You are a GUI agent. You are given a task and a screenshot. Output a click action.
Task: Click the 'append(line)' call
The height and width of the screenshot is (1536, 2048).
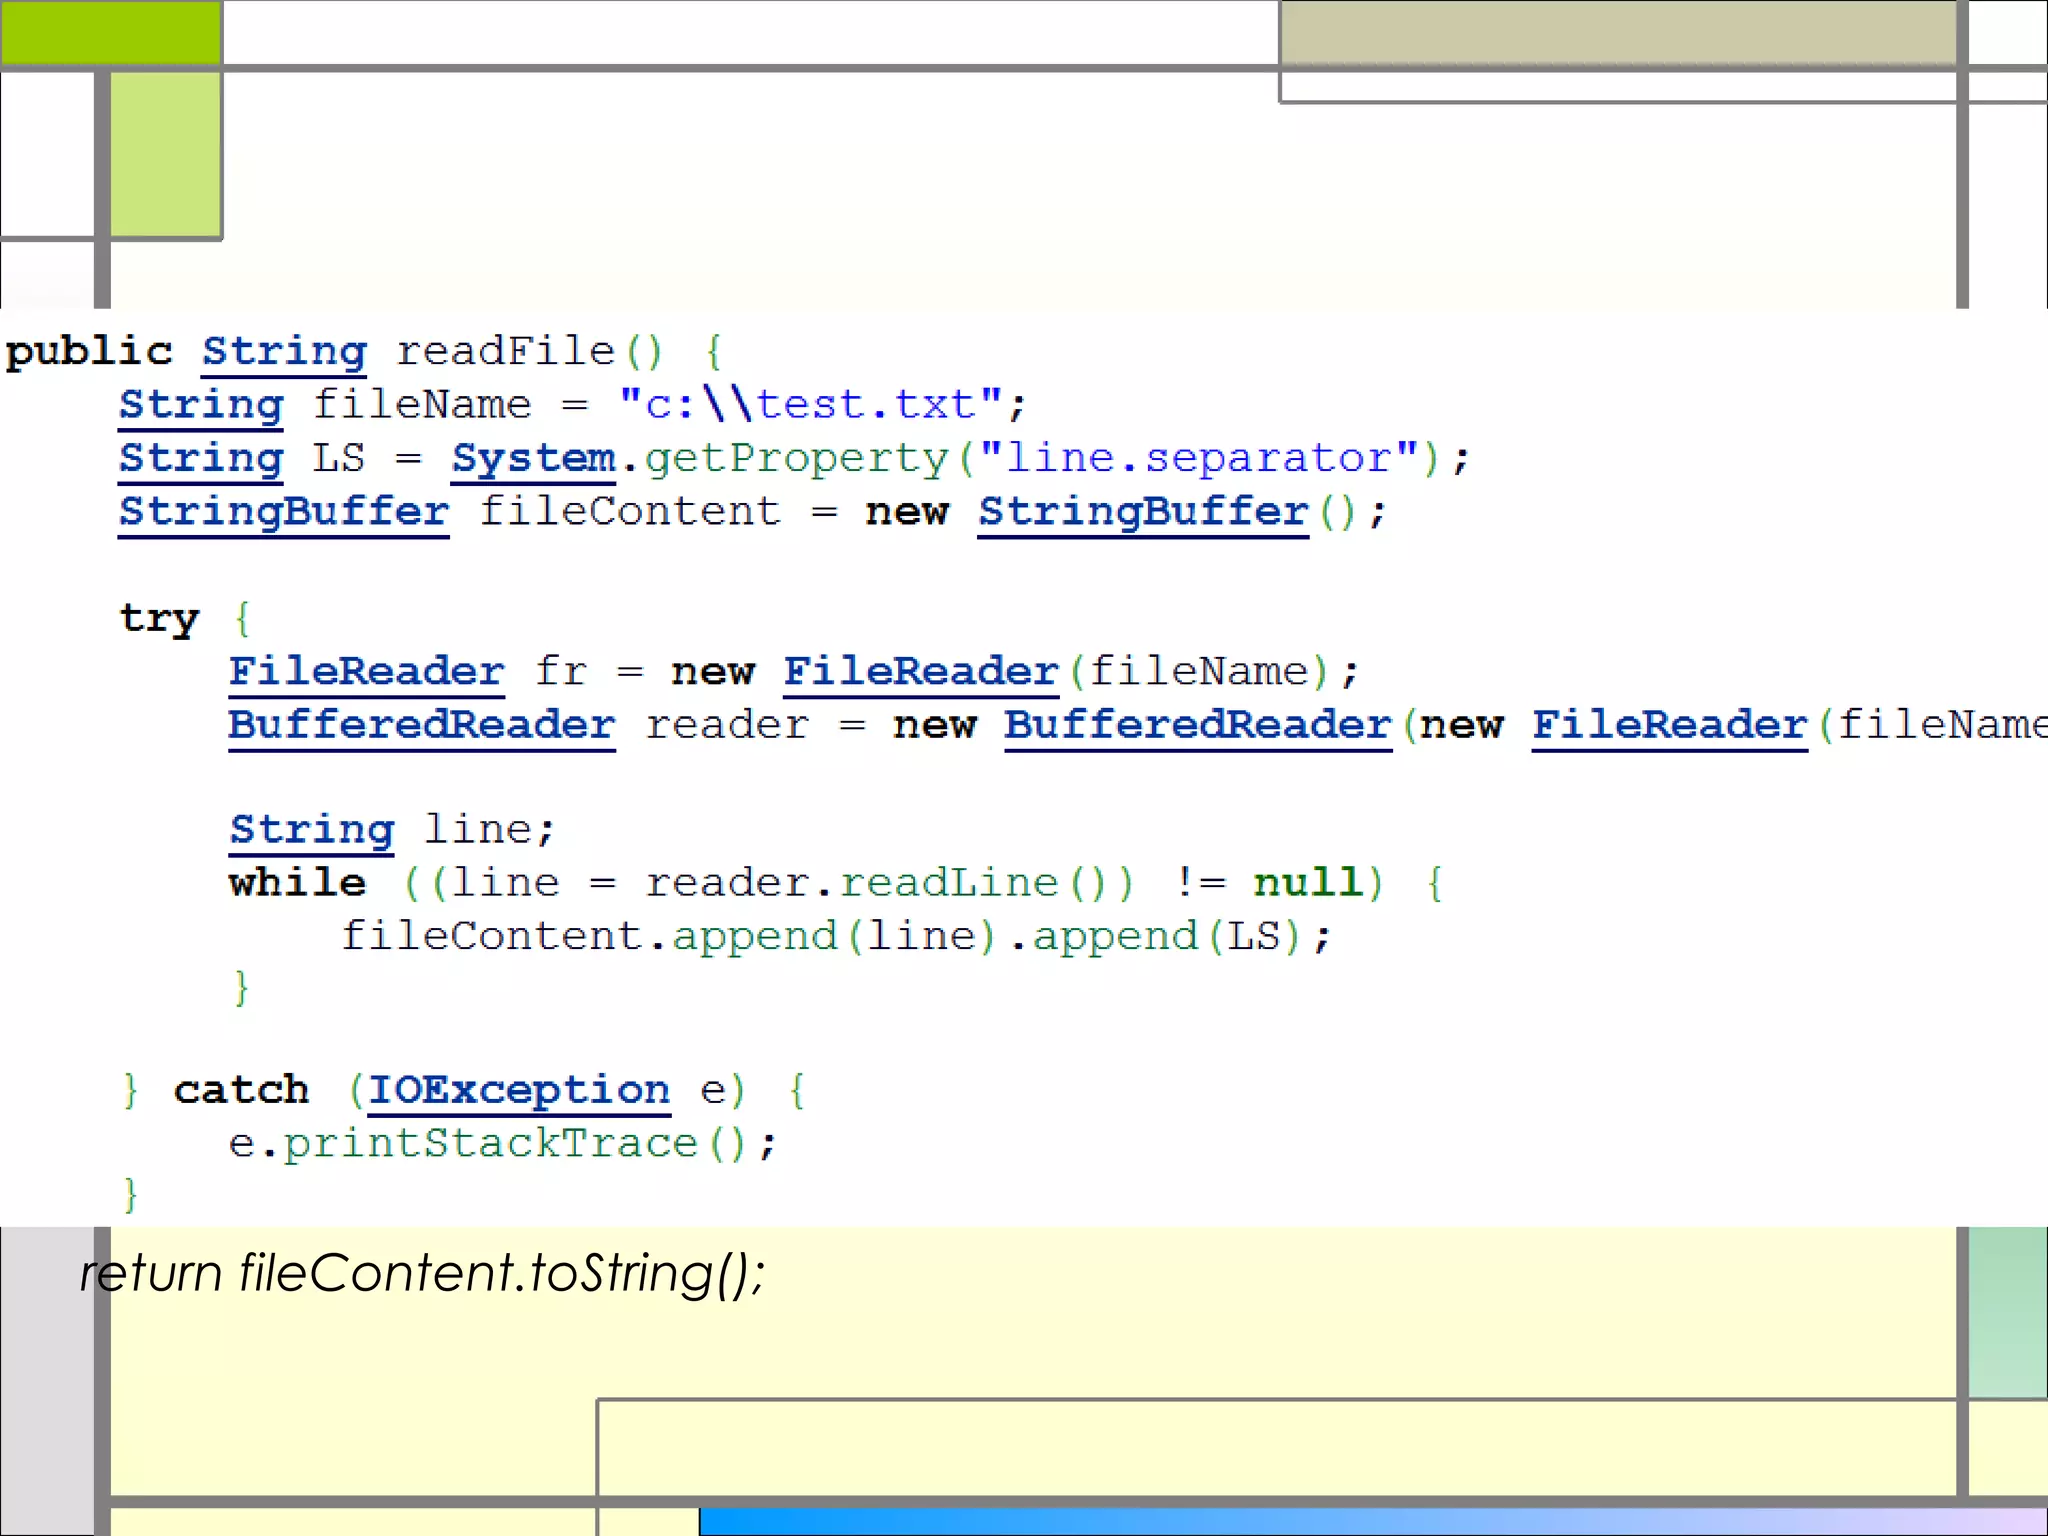pos(835,936)
